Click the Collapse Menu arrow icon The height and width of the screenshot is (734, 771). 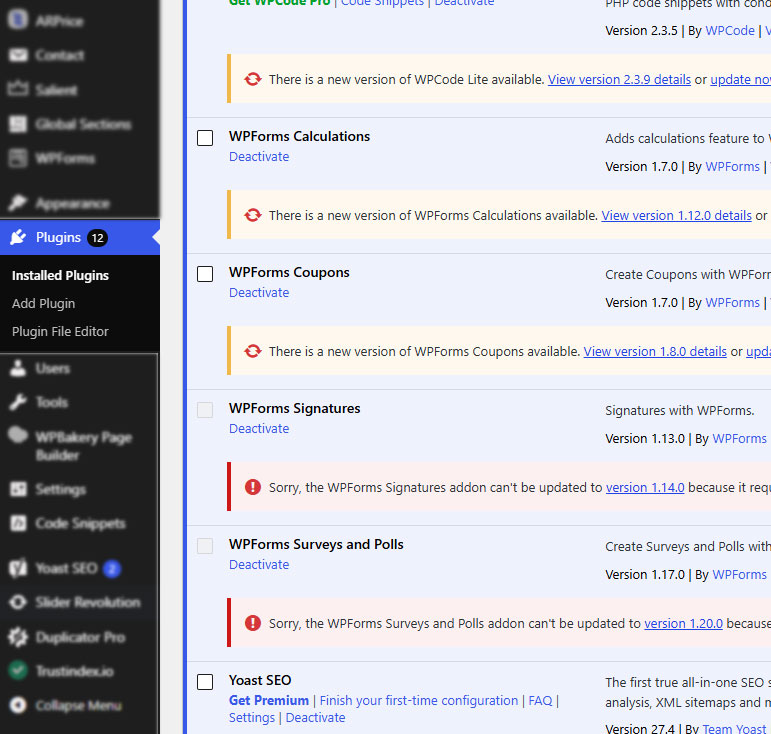[x=18, y=705]
